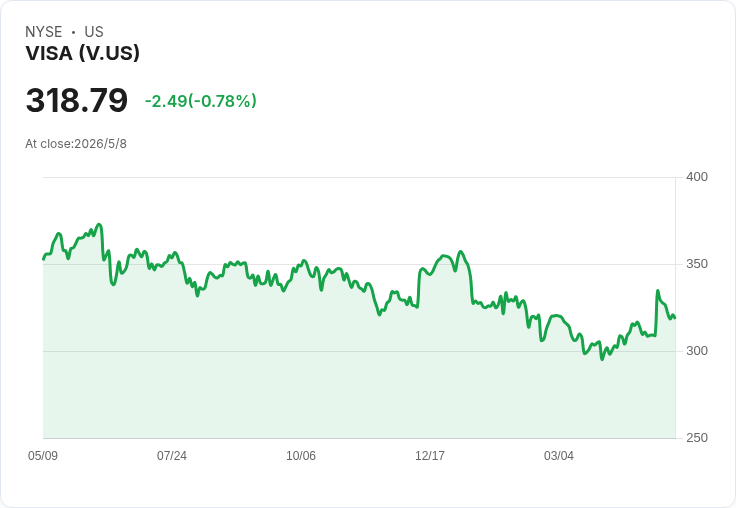Click the US market label
736x508 pixels.
click(94, 32)
